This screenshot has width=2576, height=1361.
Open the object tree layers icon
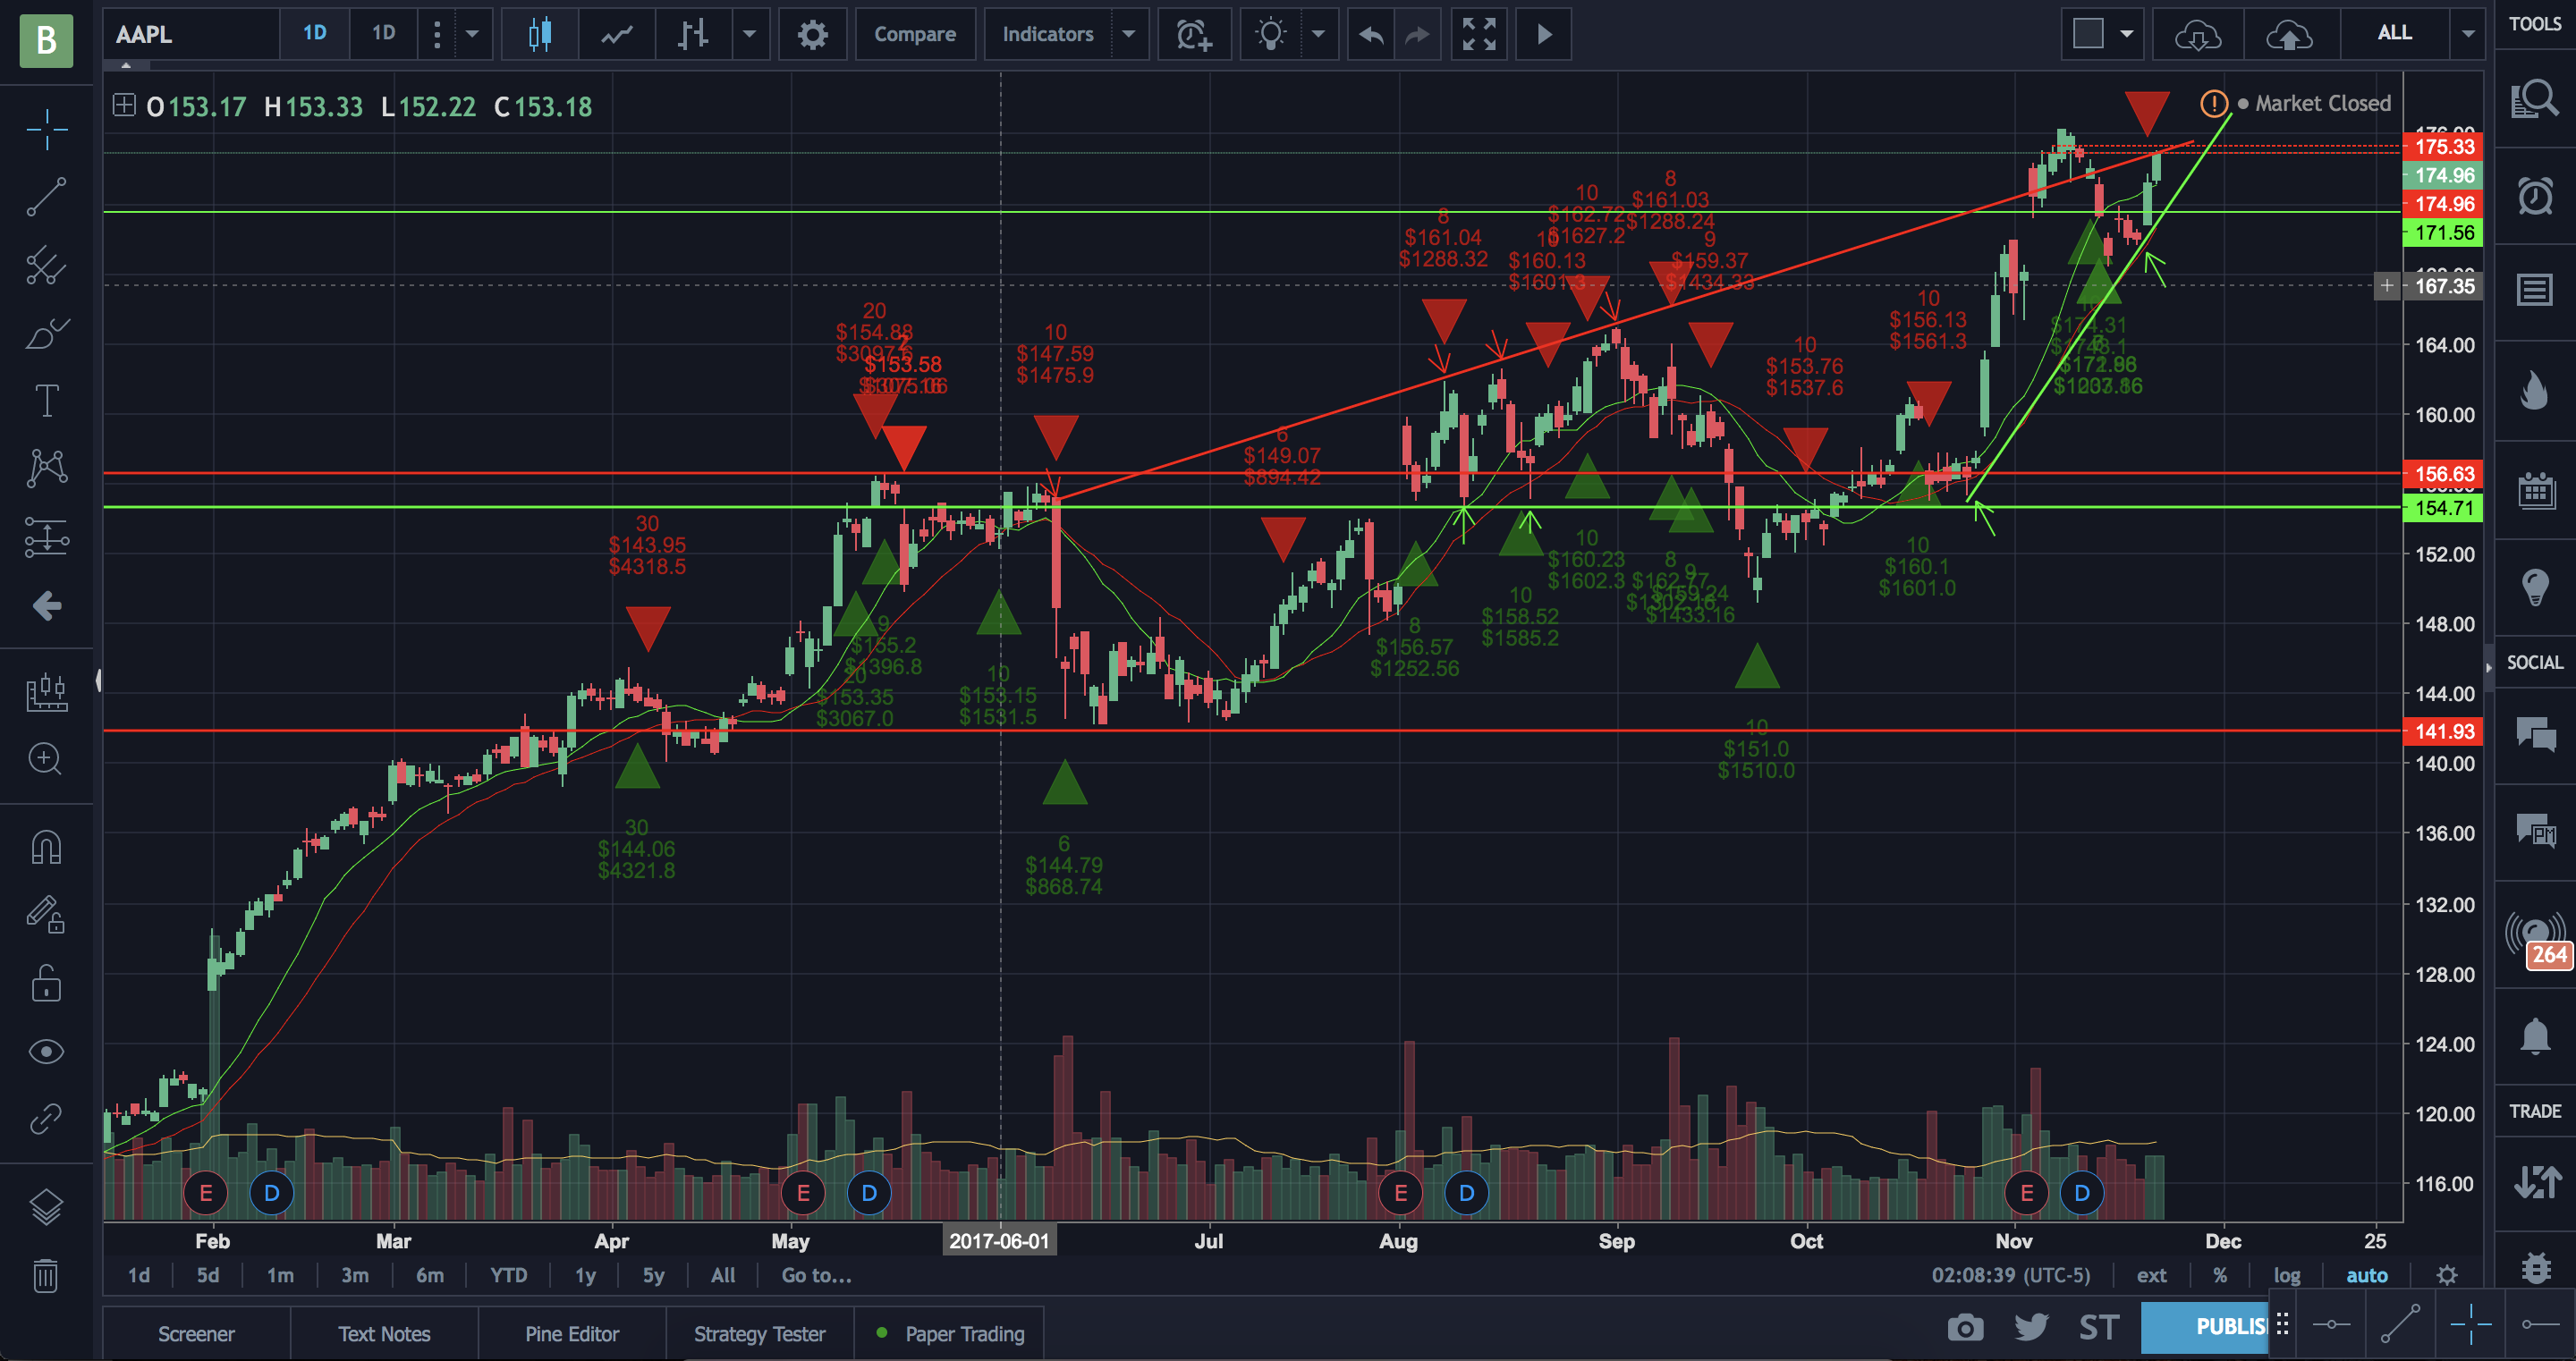click(x=46, y=1207)
